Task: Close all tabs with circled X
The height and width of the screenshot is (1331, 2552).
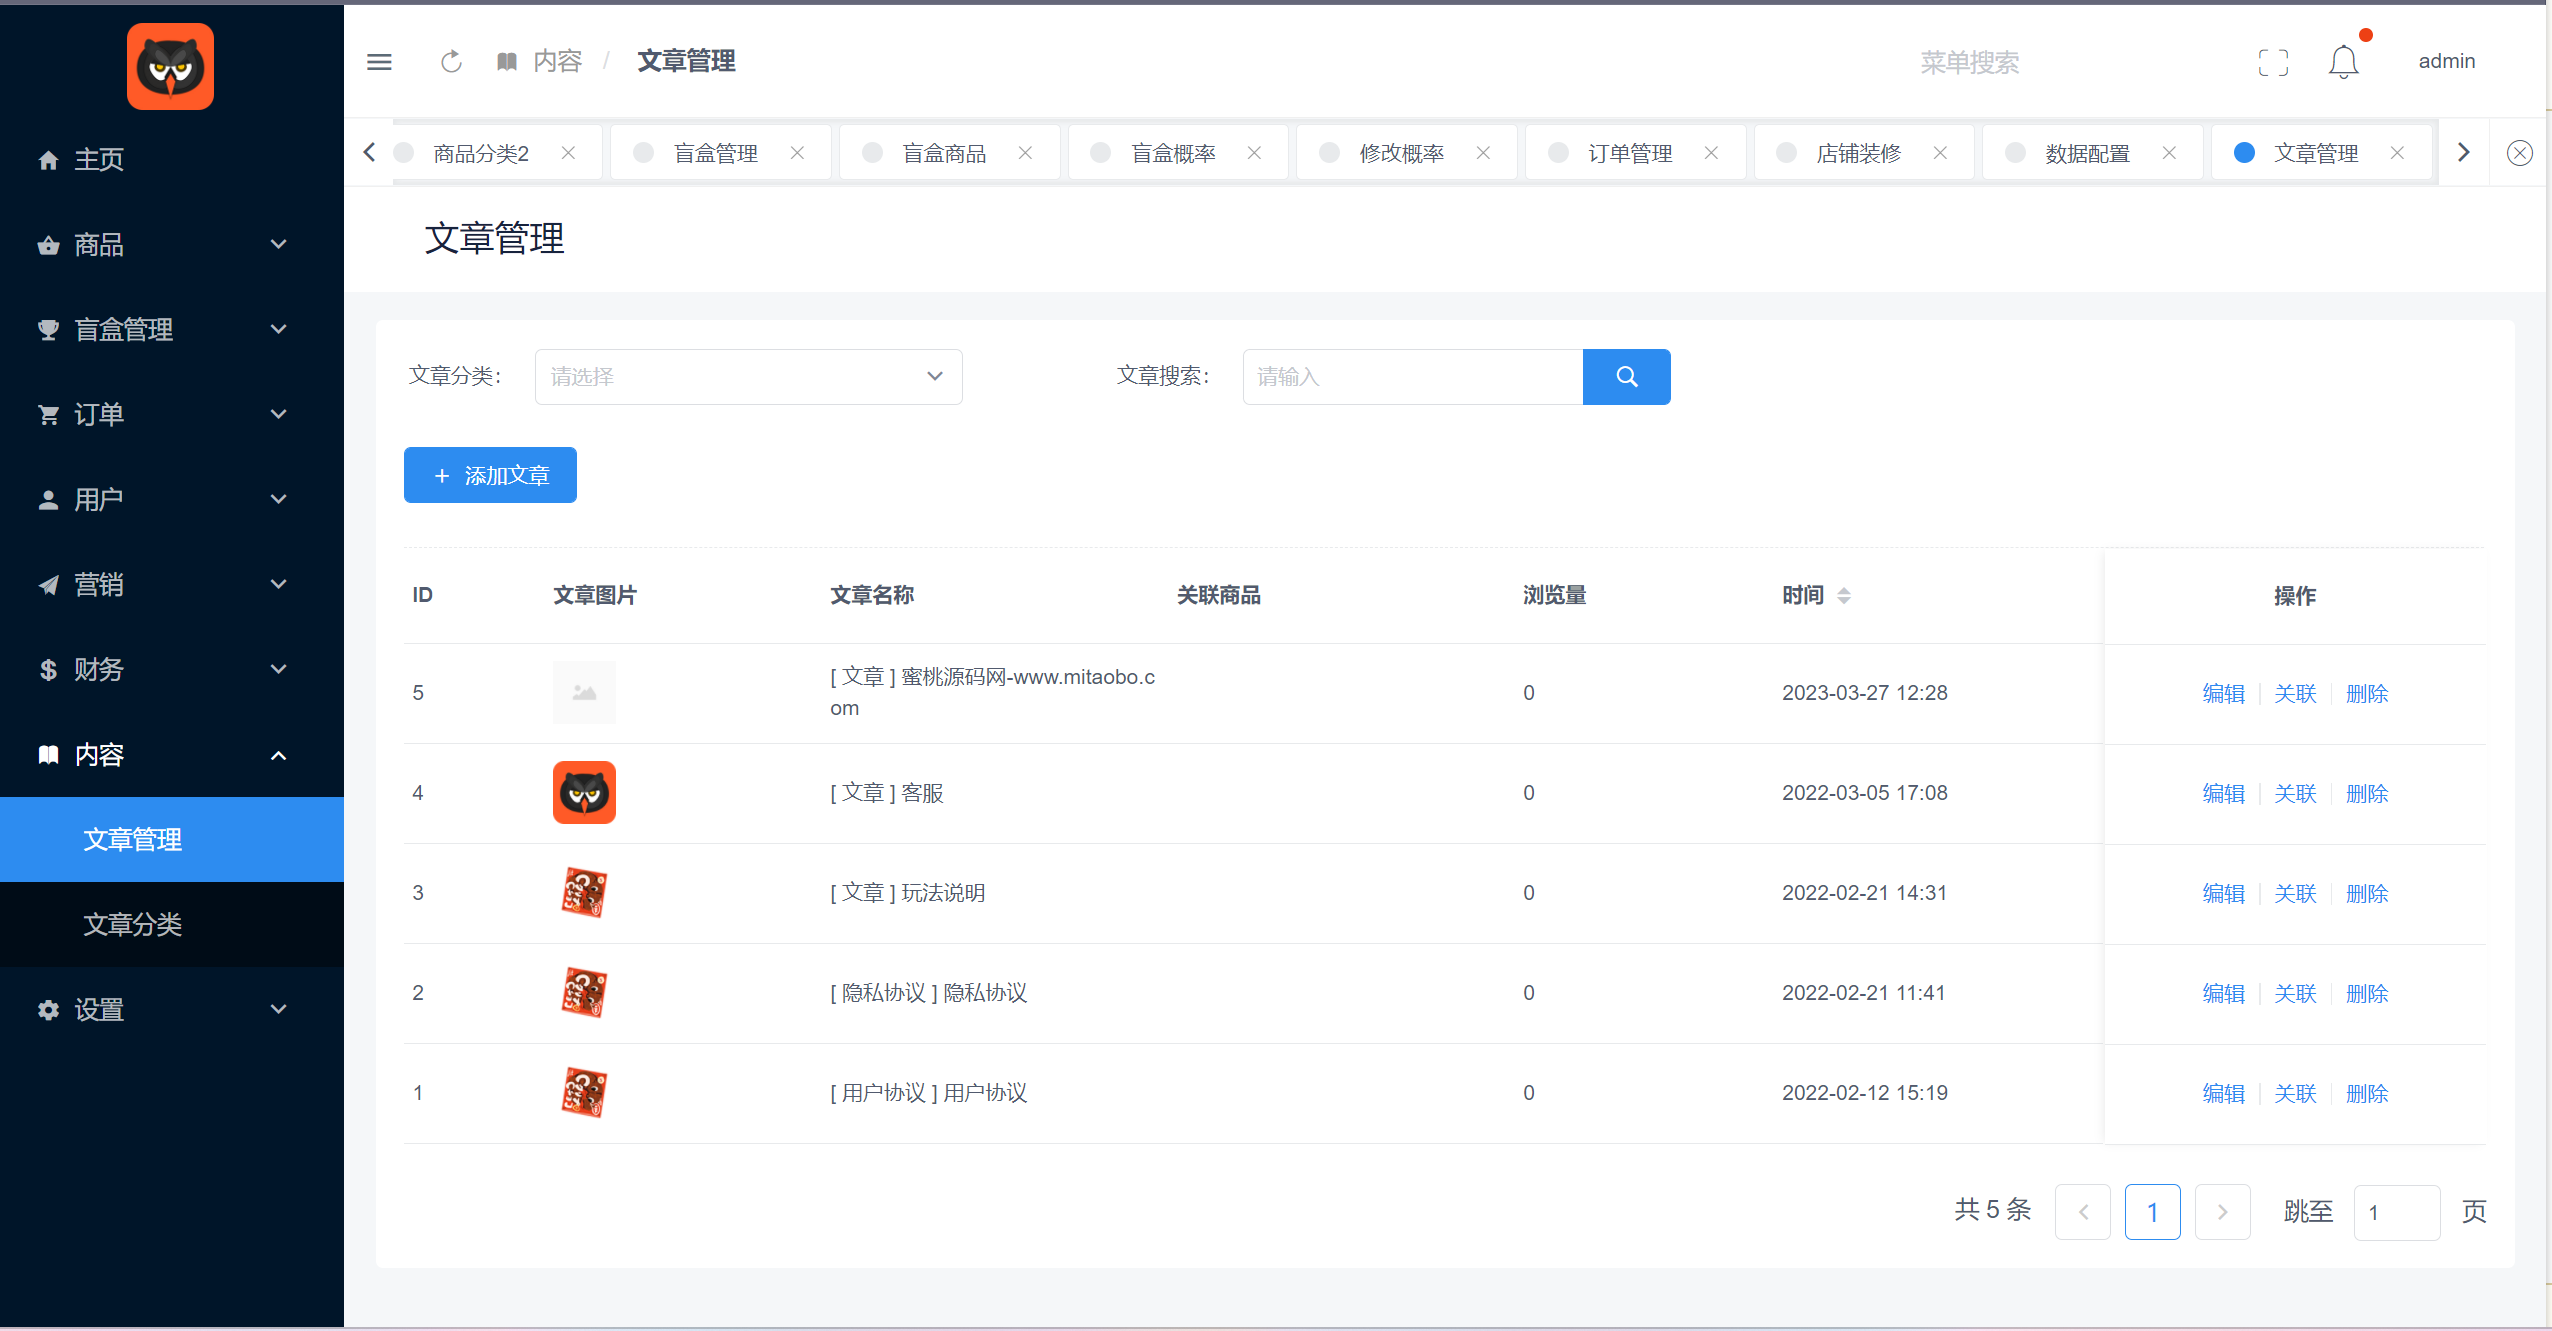Action: (2519, 153)
